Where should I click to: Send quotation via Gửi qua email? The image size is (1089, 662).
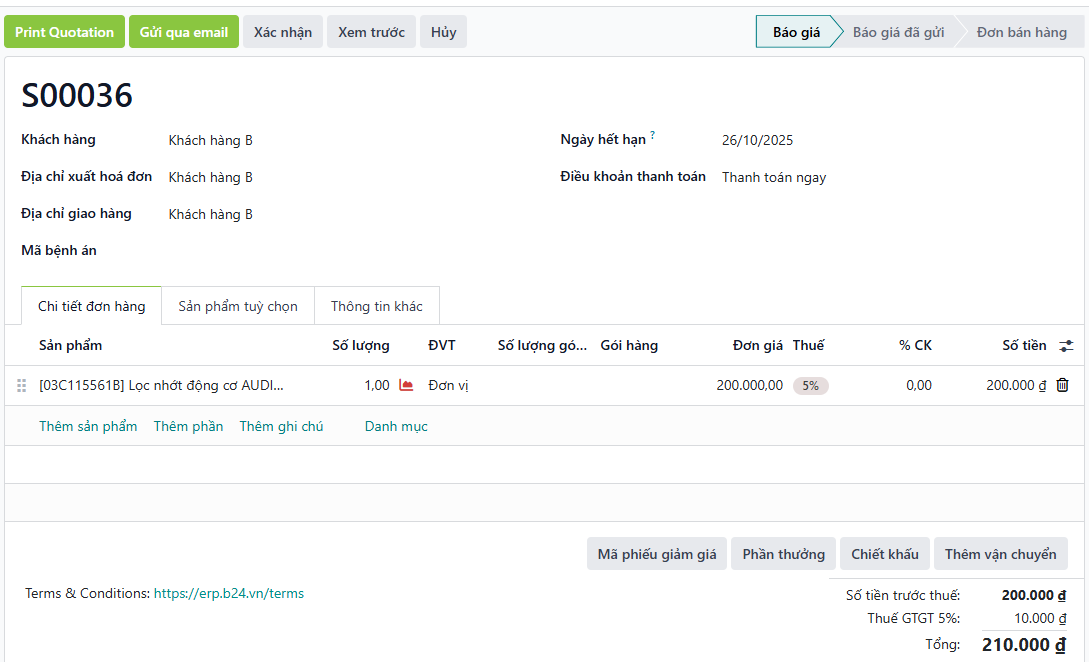click(184, 32)
